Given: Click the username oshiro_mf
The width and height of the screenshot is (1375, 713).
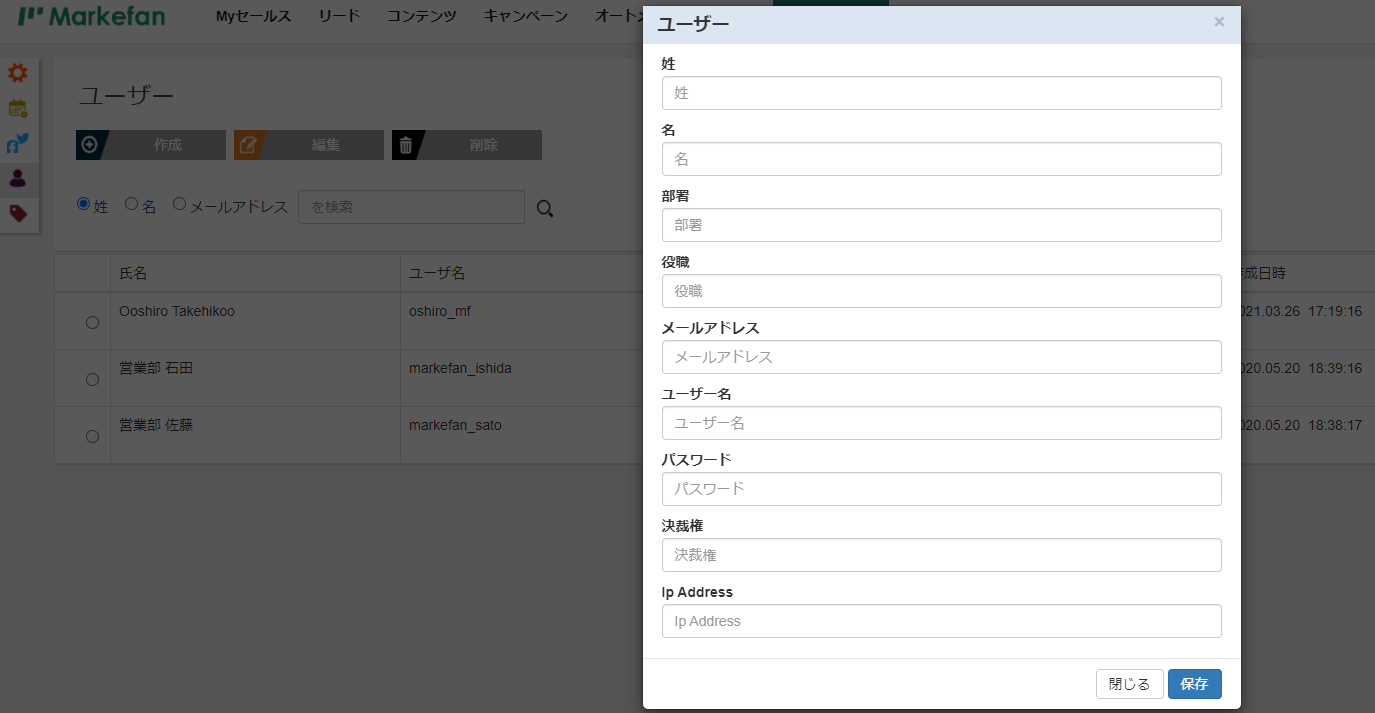Looking at the screenshot, I should point(440,311).
